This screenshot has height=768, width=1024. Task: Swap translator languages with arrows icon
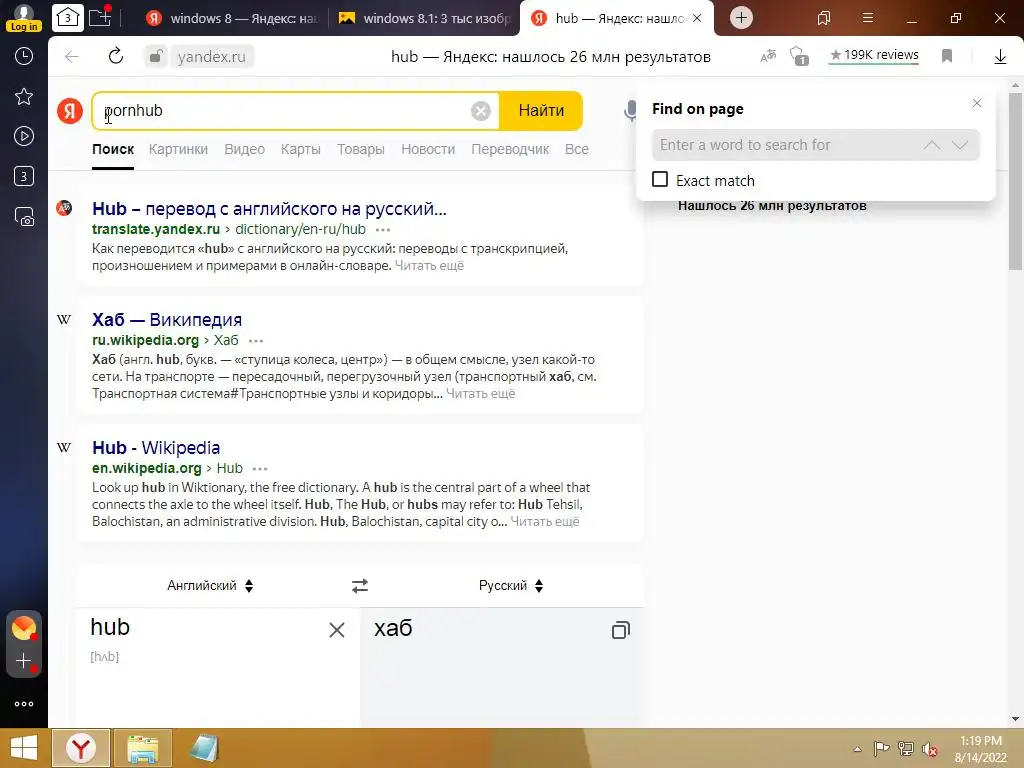click(360, 586)
